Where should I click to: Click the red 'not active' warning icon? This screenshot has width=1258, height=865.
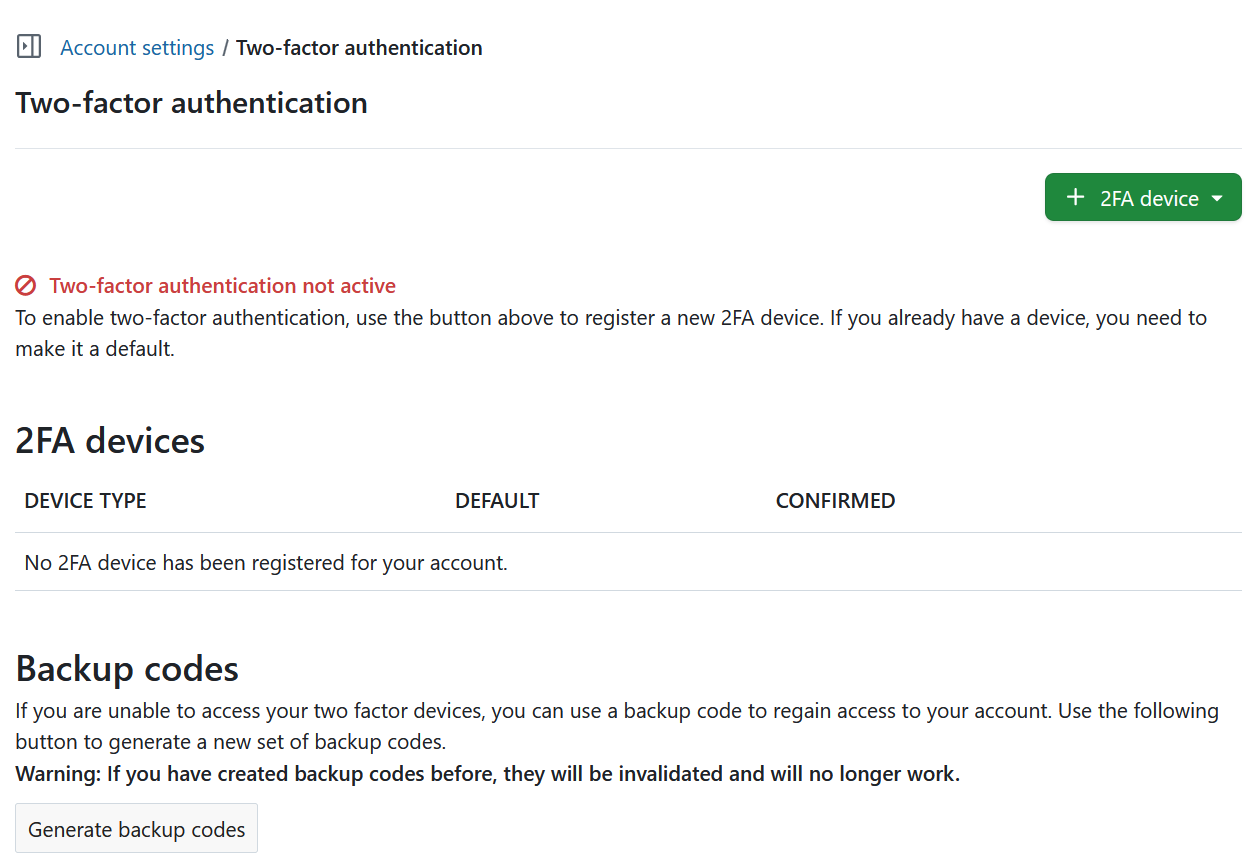(26, 286)
